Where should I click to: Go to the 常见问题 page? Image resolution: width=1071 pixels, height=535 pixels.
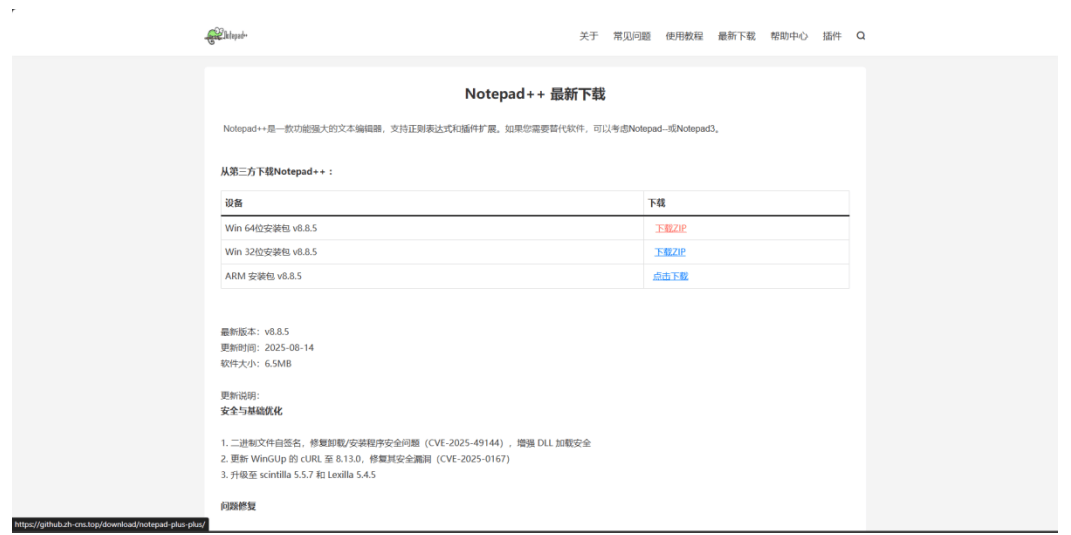coord(631,36)
